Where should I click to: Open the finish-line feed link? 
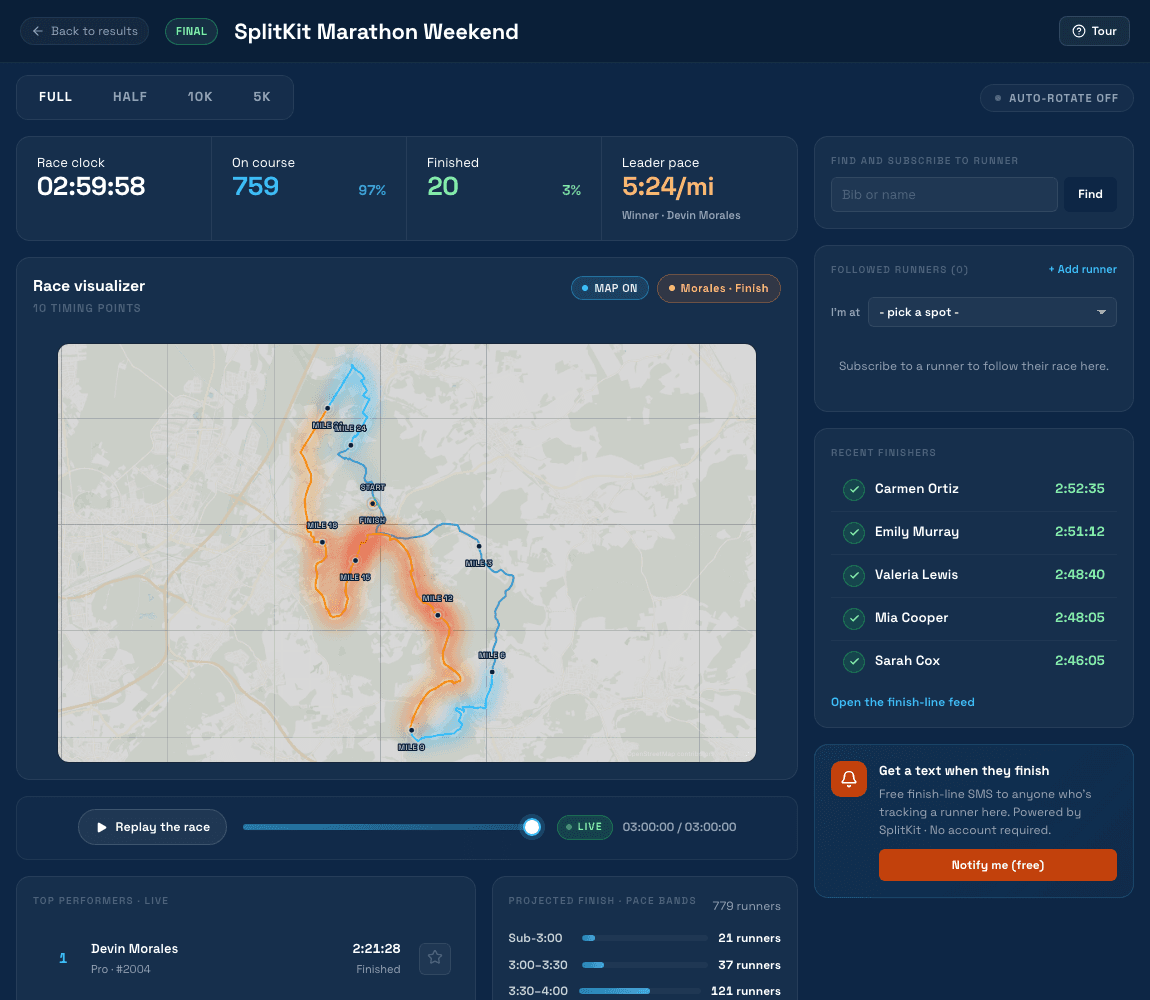tap(902, 702)
